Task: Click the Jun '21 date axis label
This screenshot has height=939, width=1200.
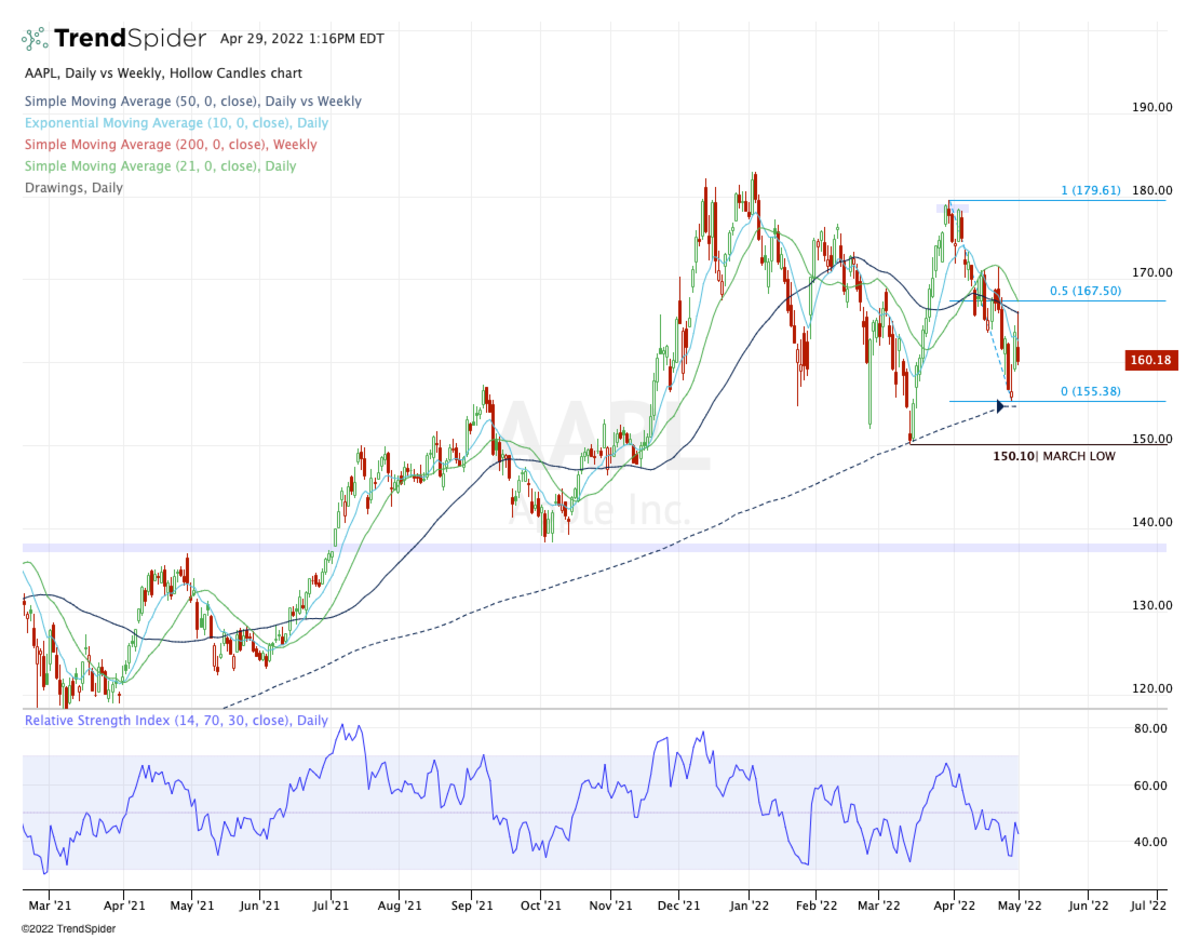Action: coord(260,906)
